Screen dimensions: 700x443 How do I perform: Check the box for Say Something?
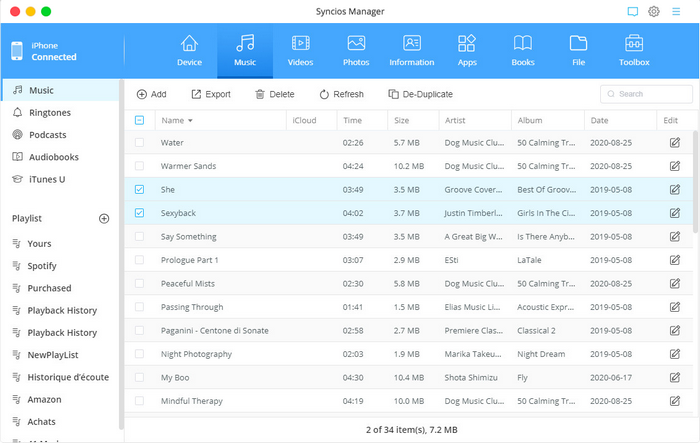pos(139,236)
